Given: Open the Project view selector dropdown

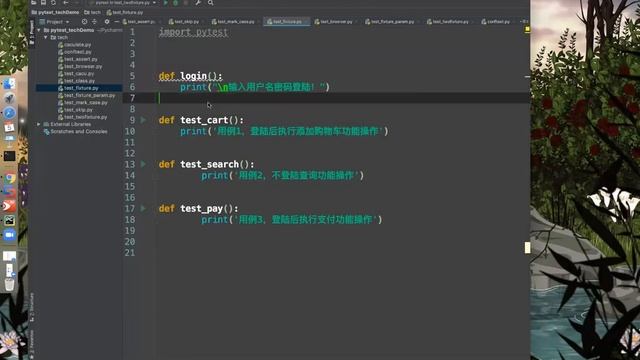Looking at the screenshot, I should coord(55,22).
